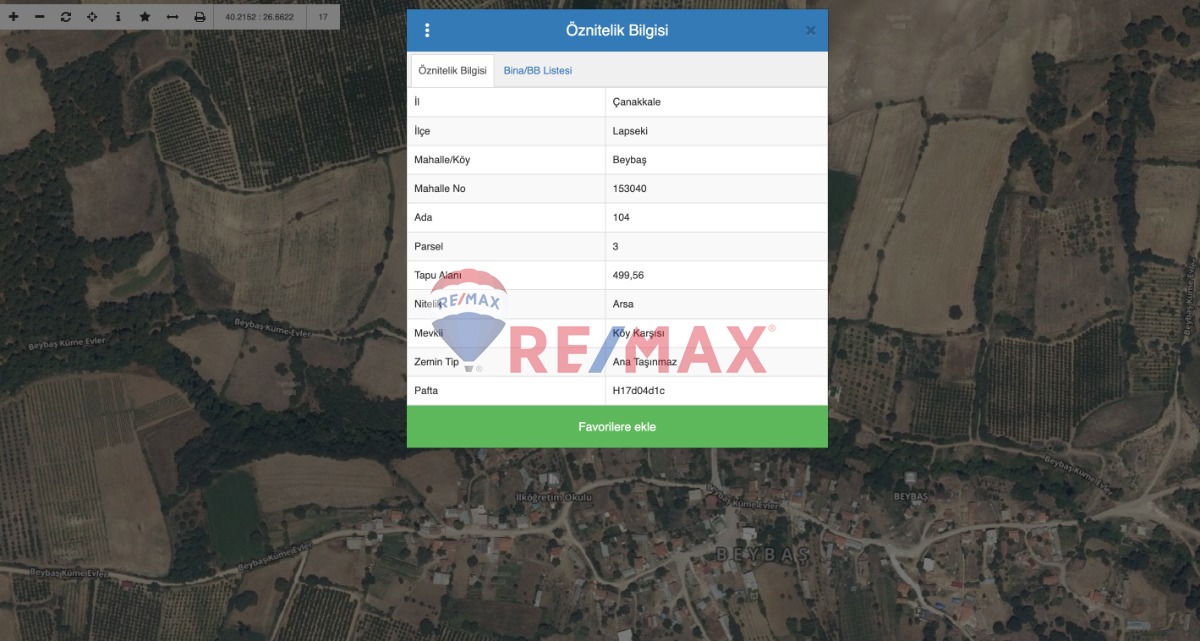
Task: Click the zoom in plus icon
Action: point(13,17)
